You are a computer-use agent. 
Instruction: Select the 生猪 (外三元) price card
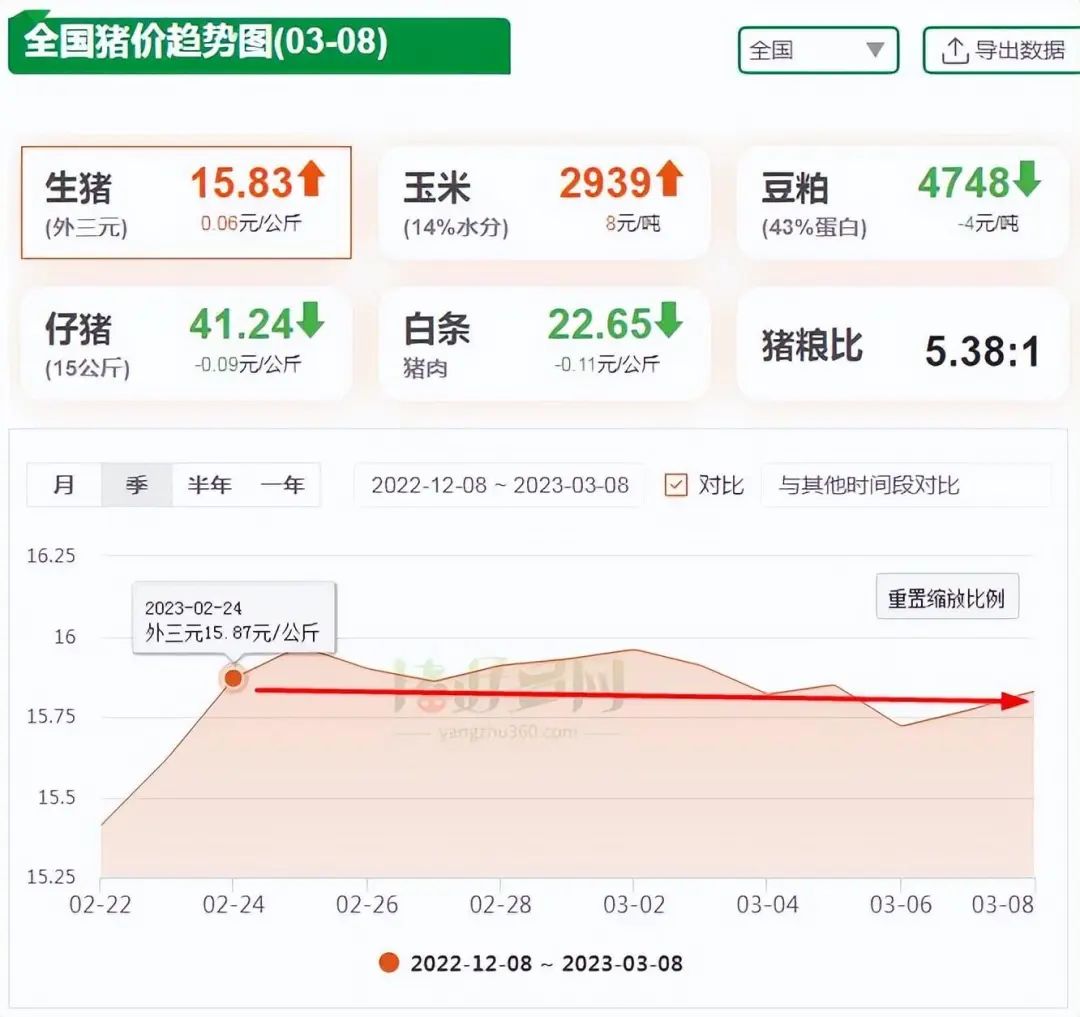click(x=186, y=202)
